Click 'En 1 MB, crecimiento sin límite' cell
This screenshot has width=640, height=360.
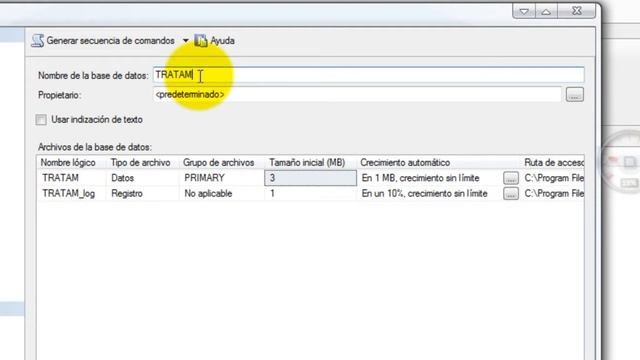click(429, 178)
